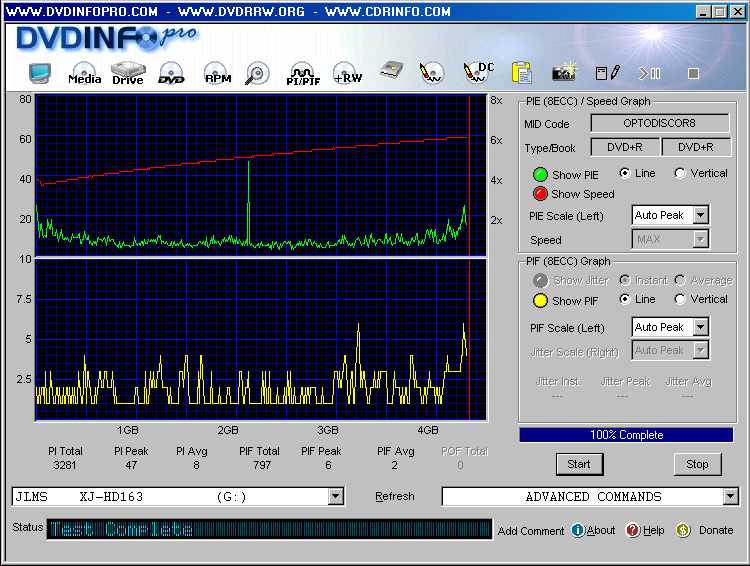Click the first DVD+R Type field
The width and height of the screenshot is (750, 566).
[625, 147]
